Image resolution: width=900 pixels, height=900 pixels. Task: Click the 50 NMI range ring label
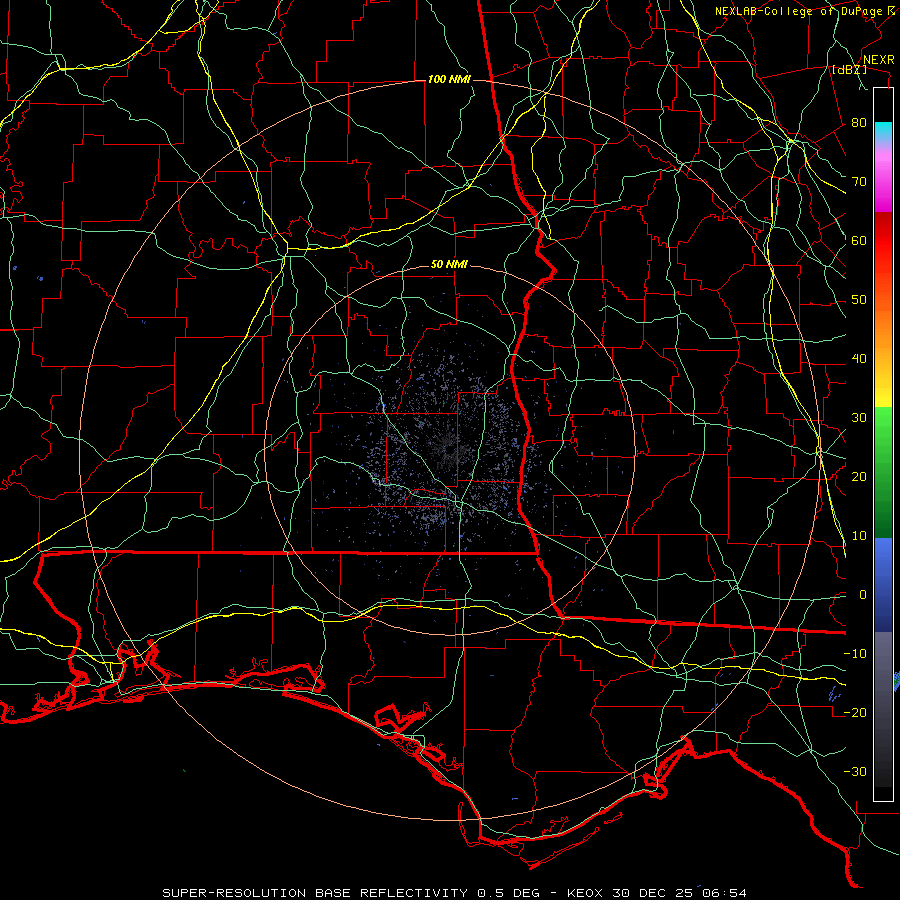[x=449, y=265]
